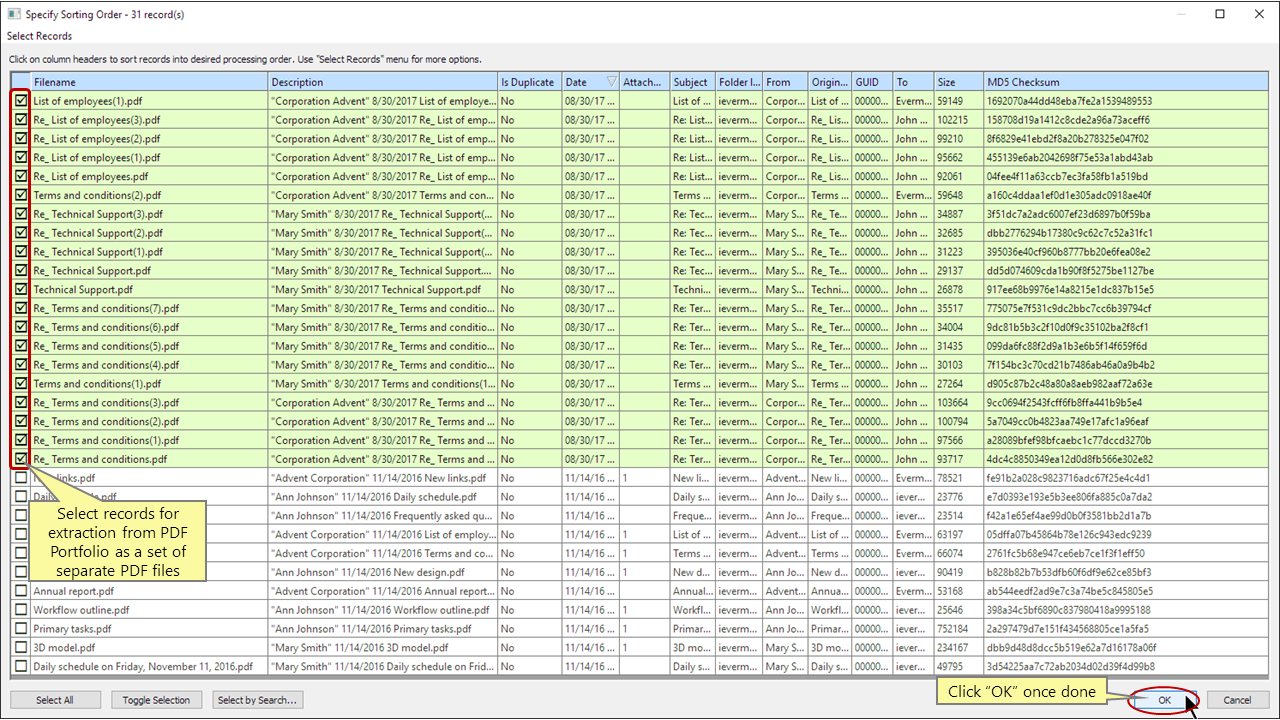
Task: Click the Toggle Selection button
Action: click(x=156, y=700)
